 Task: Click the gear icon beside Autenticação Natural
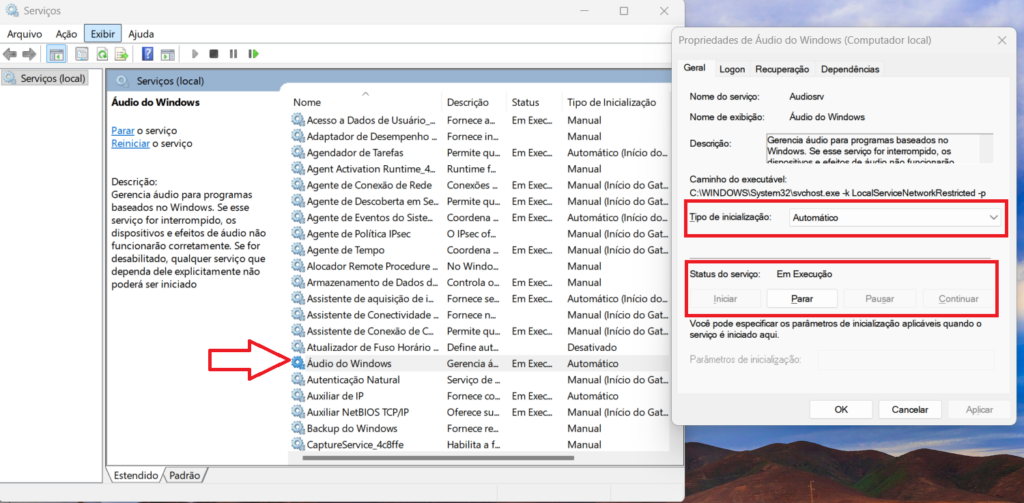click(298, 380)
